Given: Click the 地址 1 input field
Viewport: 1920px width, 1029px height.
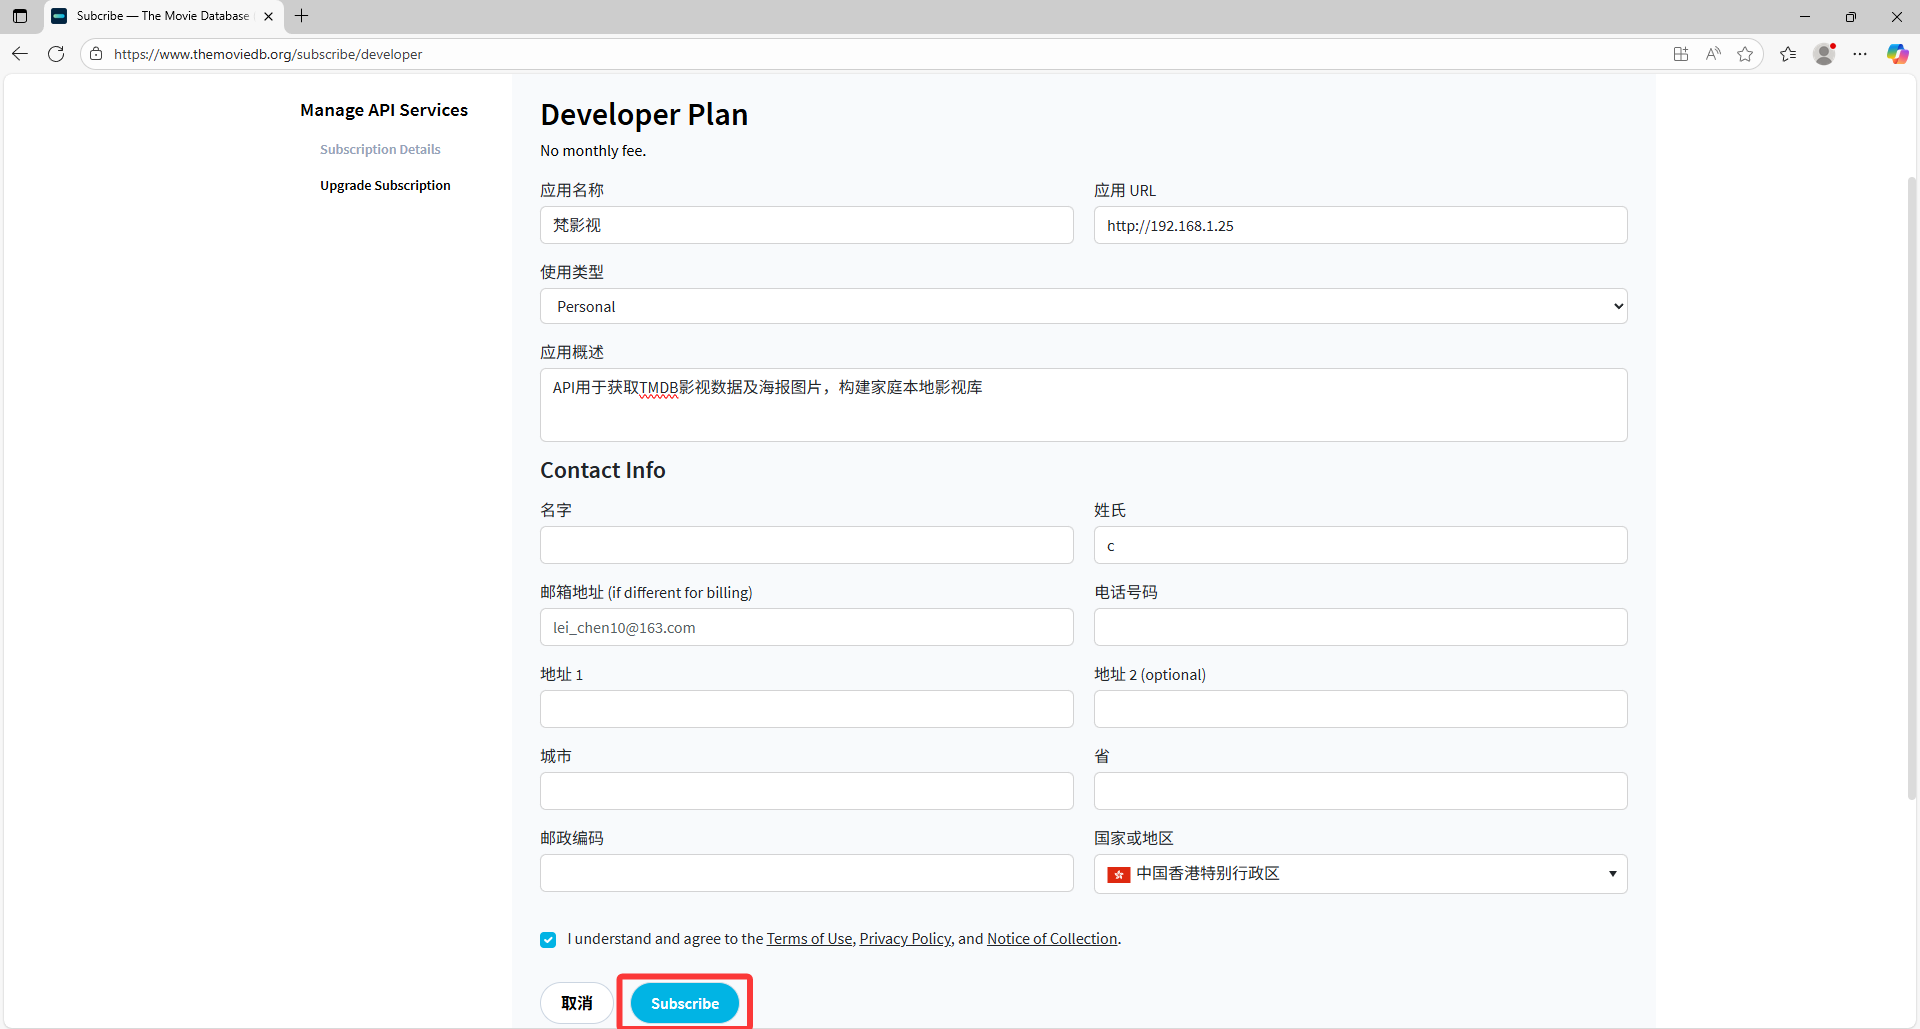Looking at the screenshot, I should click(x=807, y=709).
